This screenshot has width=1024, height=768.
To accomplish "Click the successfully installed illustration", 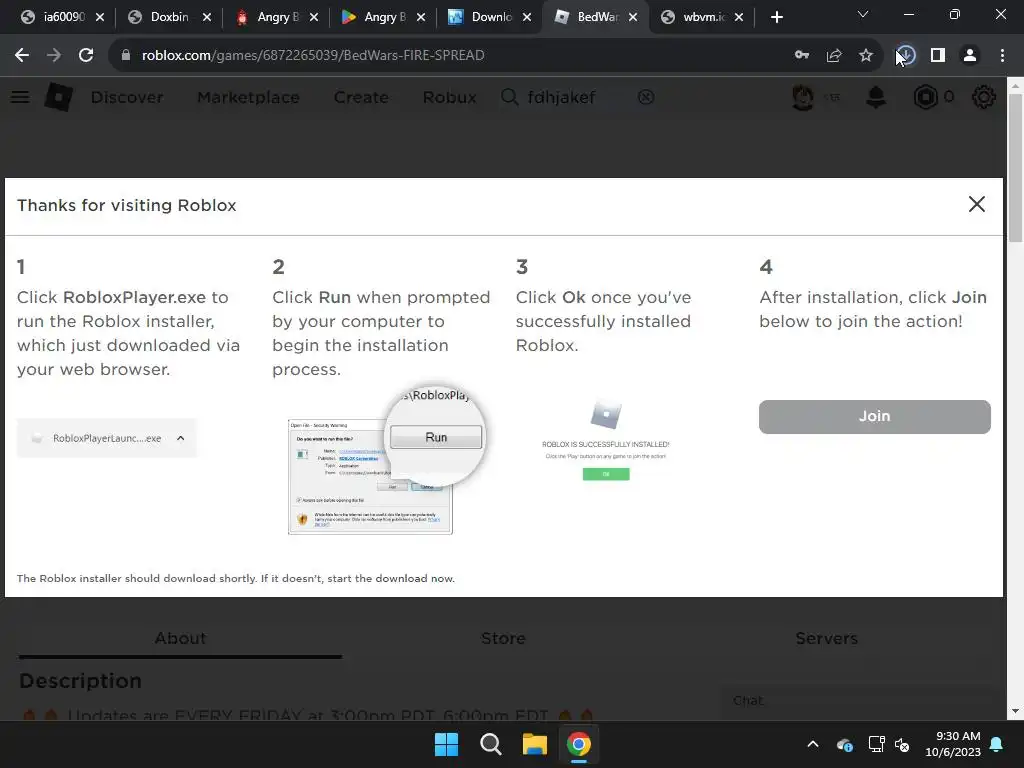I will pos(605,441).
